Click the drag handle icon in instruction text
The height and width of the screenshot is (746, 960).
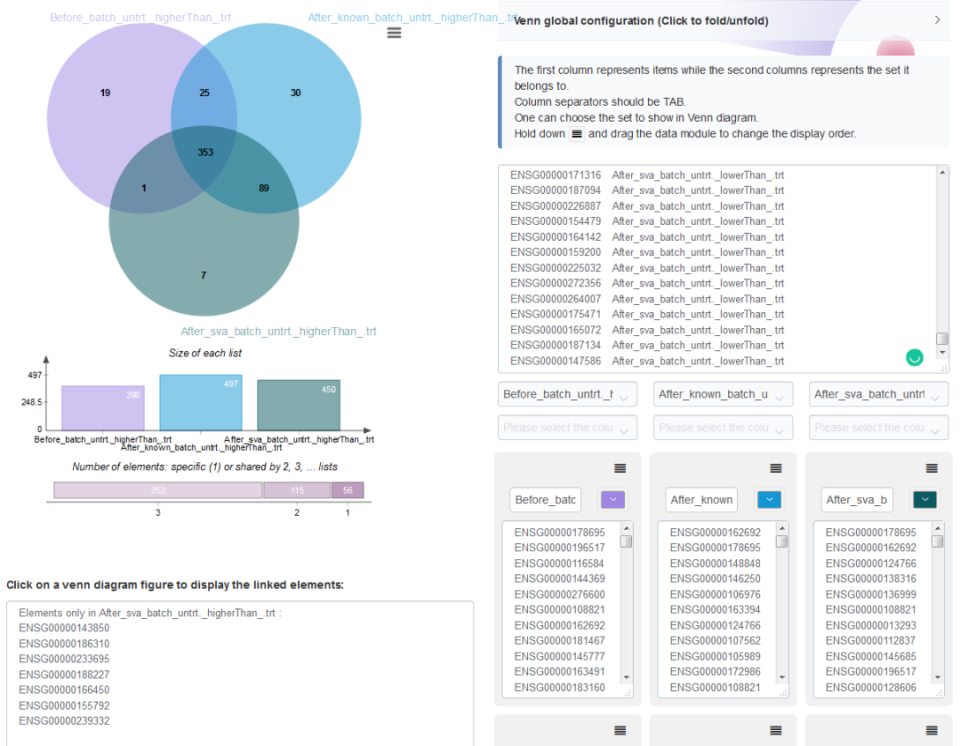point(577,134)
